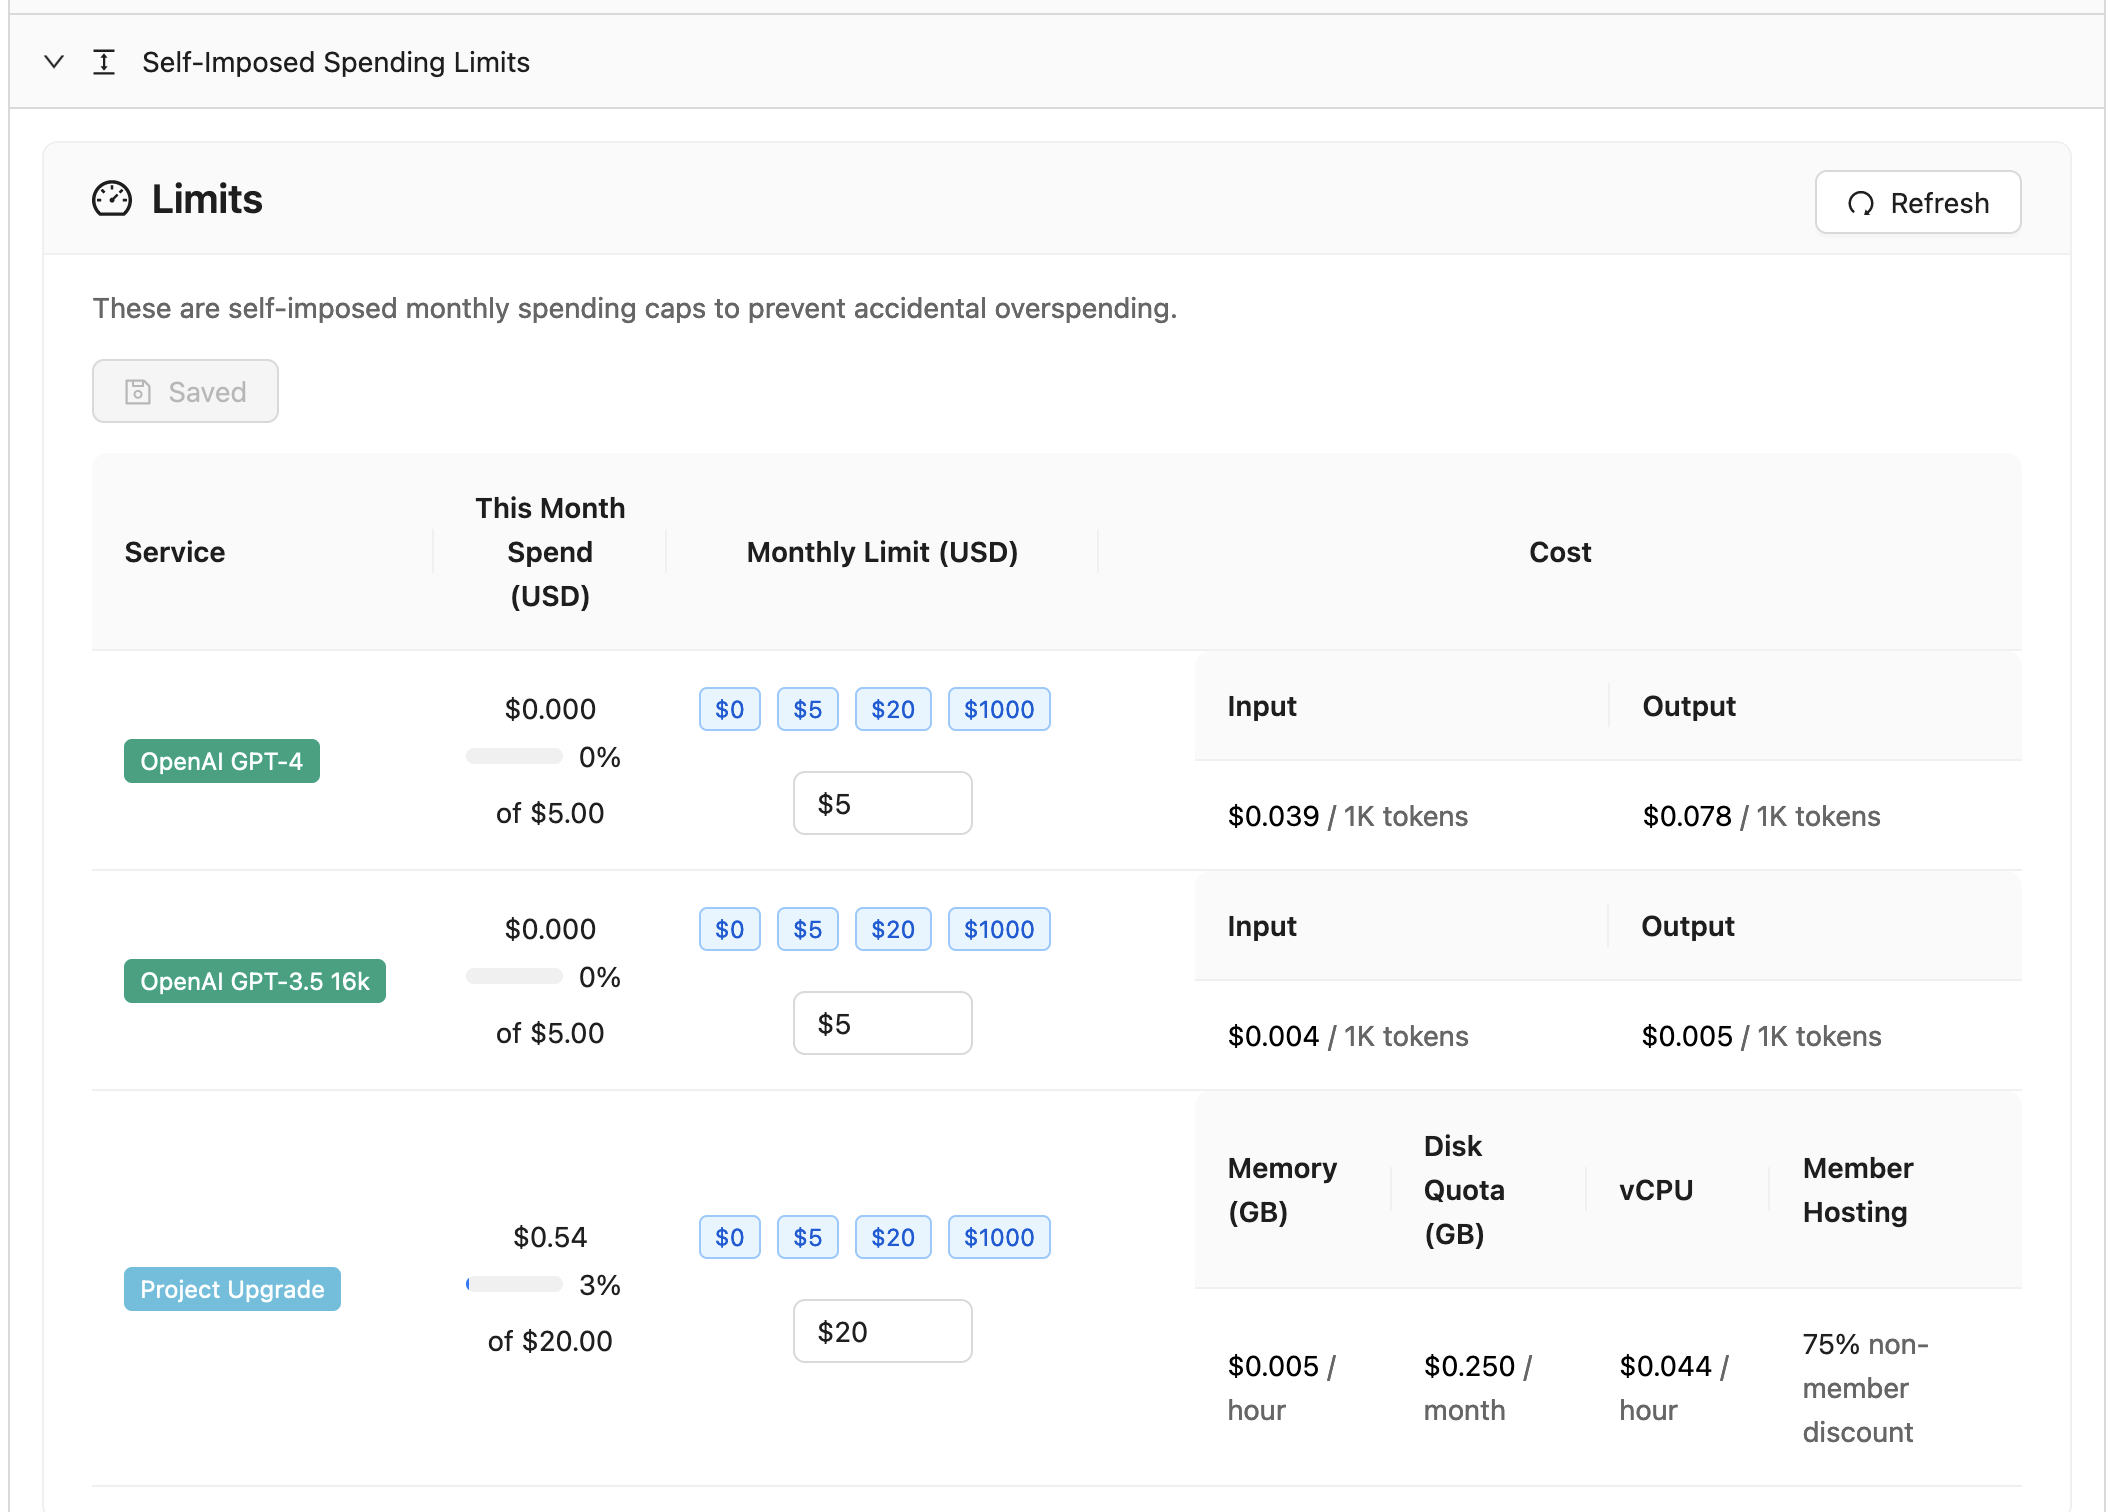Edit the Project Upgrade limit input field
Screen dimensions: 2128x1512
[x=882, y=1332]
